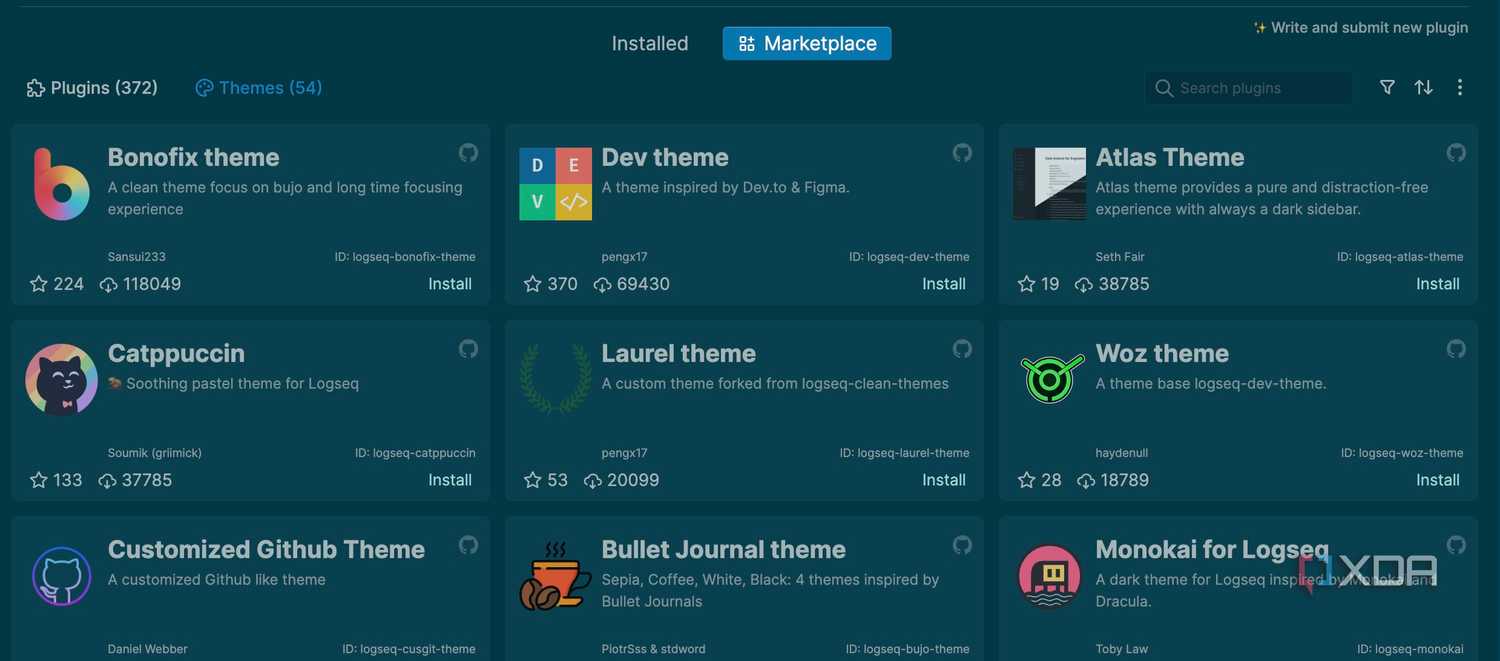The image size is (1500, 661).
Task: Click the Atlas Theme preview thumbnail
Action: (1049, 184)
